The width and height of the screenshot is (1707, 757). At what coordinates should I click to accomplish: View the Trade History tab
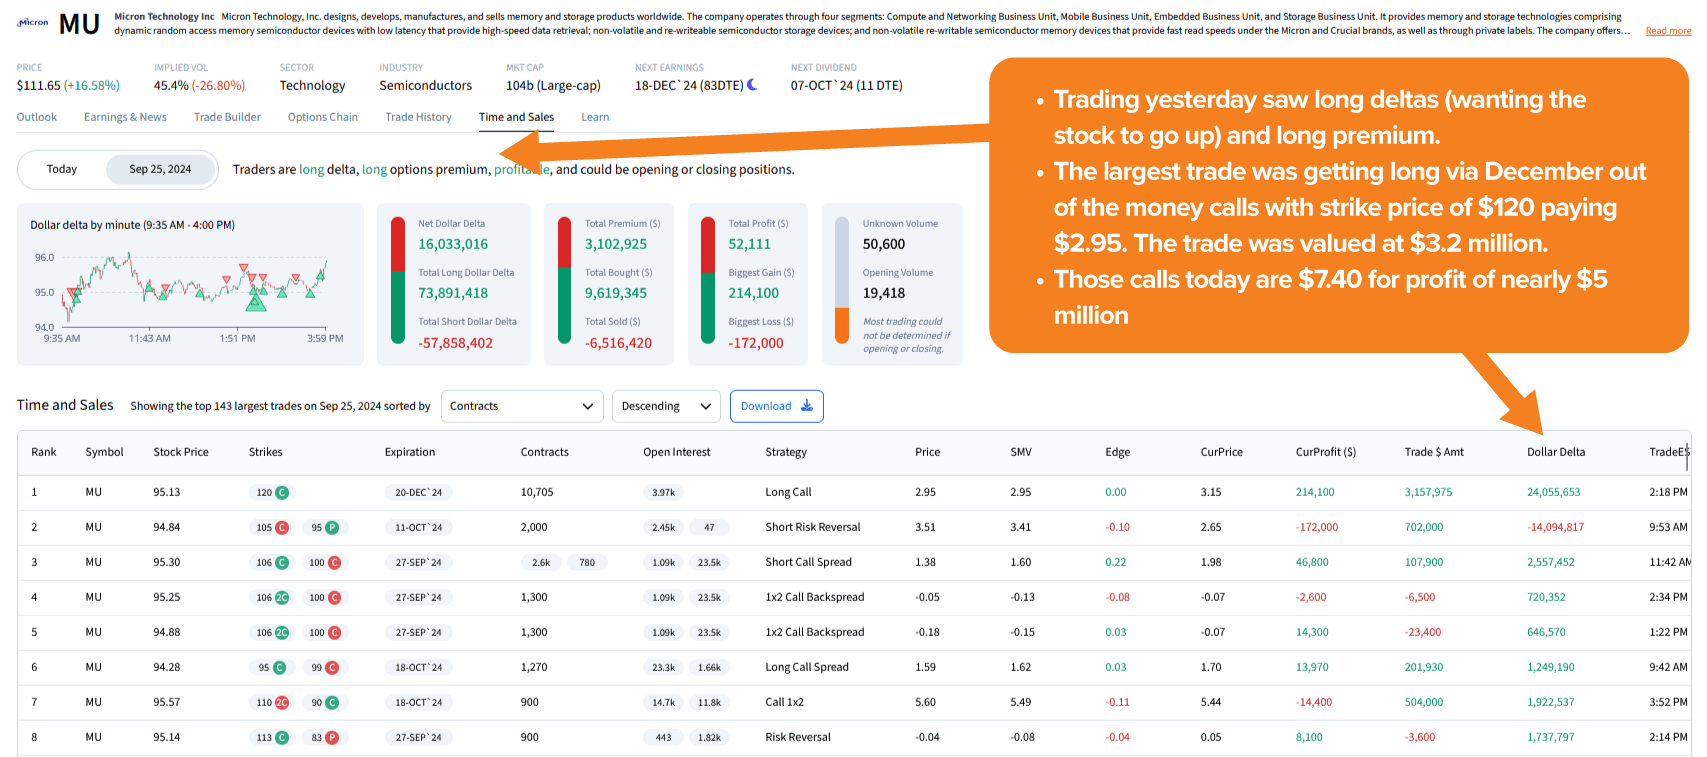pos(418,117)
